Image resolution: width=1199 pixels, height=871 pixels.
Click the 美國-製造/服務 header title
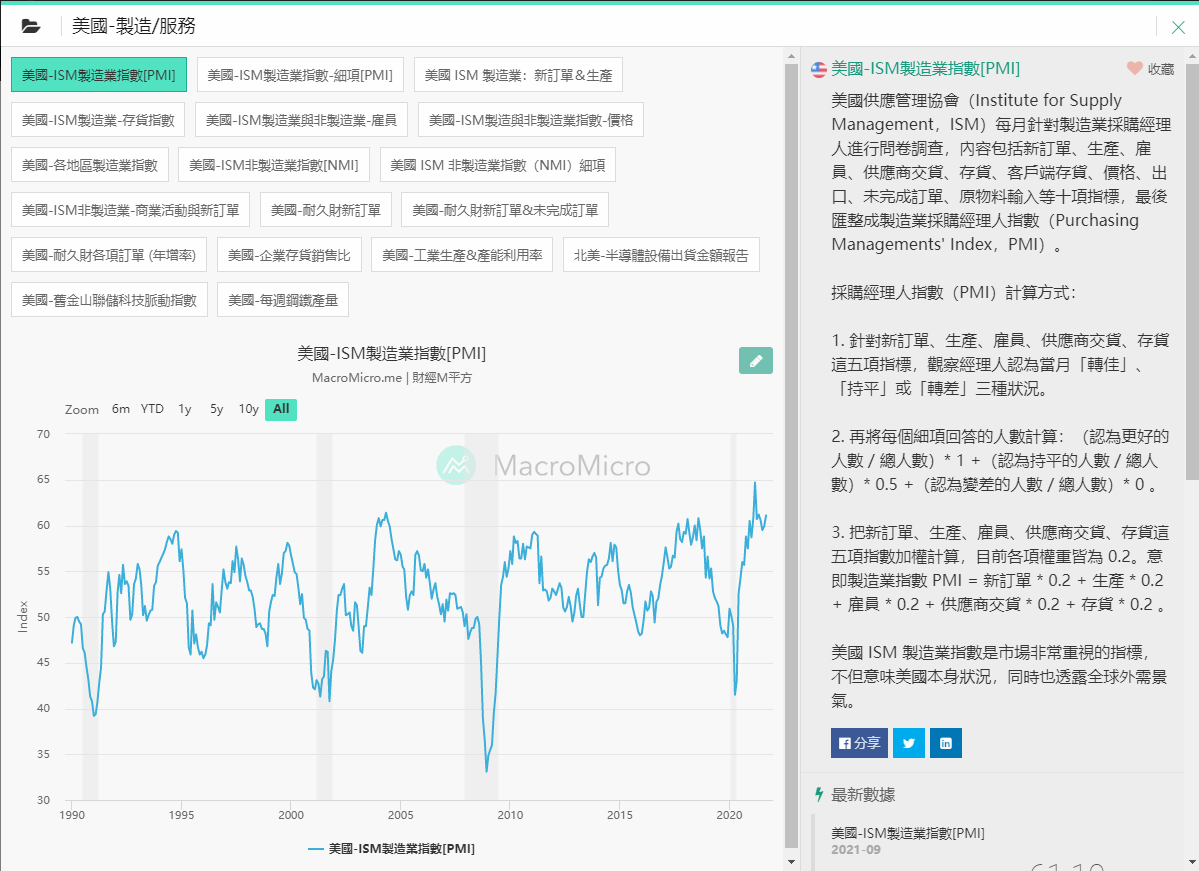tap(134, 27)
